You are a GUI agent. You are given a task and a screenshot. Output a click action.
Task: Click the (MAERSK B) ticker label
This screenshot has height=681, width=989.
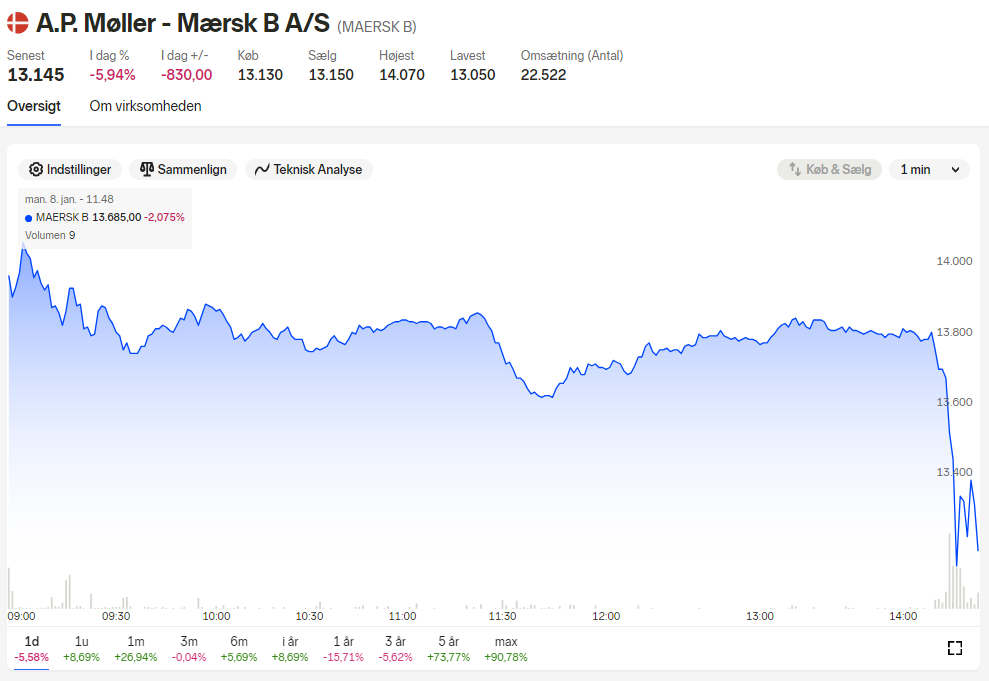[377, 27]
